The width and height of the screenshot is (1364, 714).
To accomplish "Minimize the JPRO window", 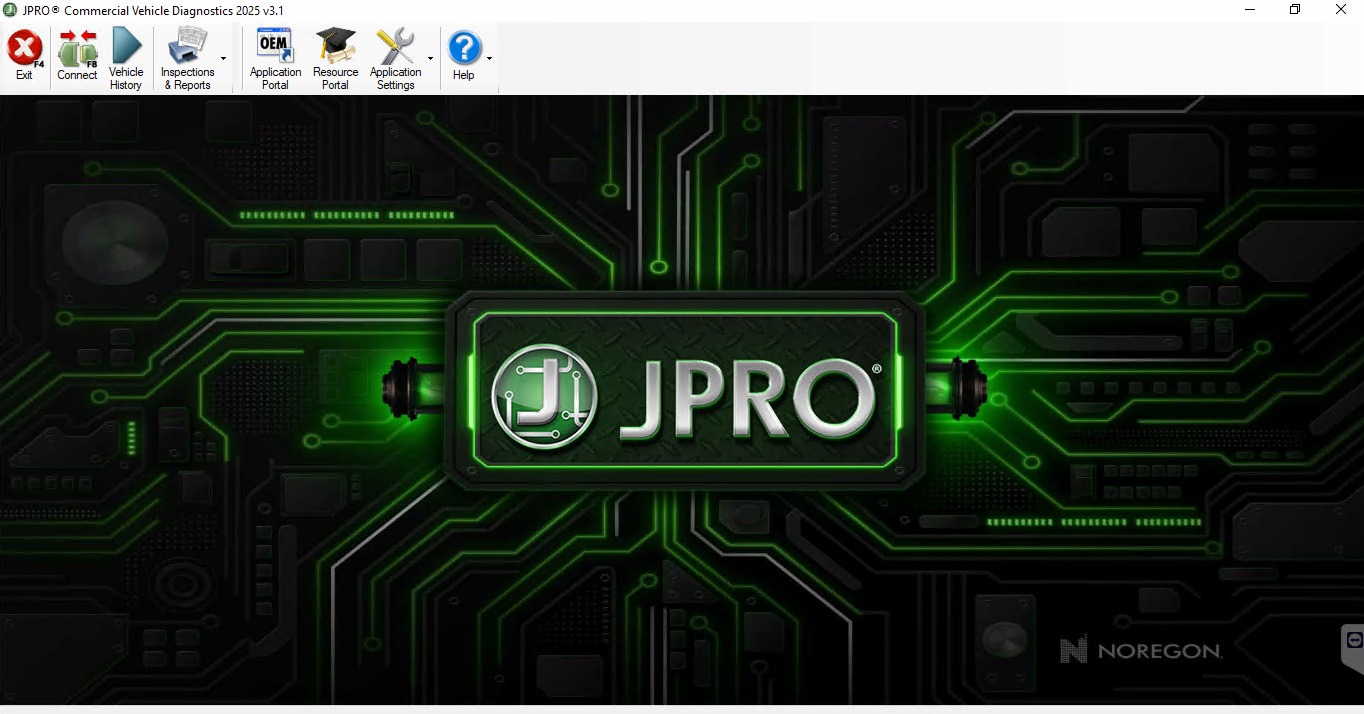I will click(x=1250, y=10).
